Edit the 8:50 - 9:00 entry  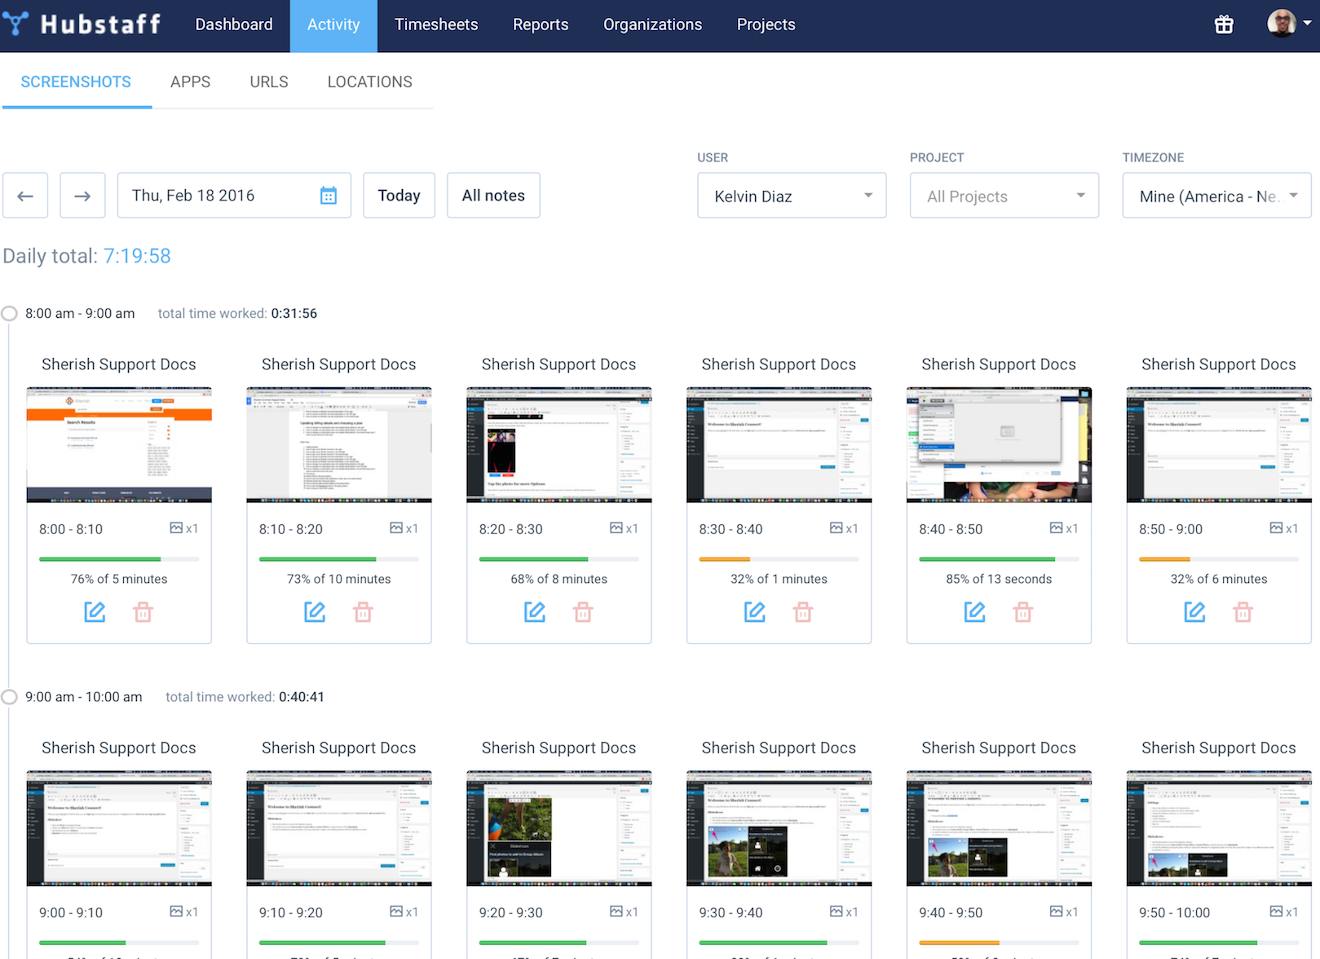tap(1195, 612)
